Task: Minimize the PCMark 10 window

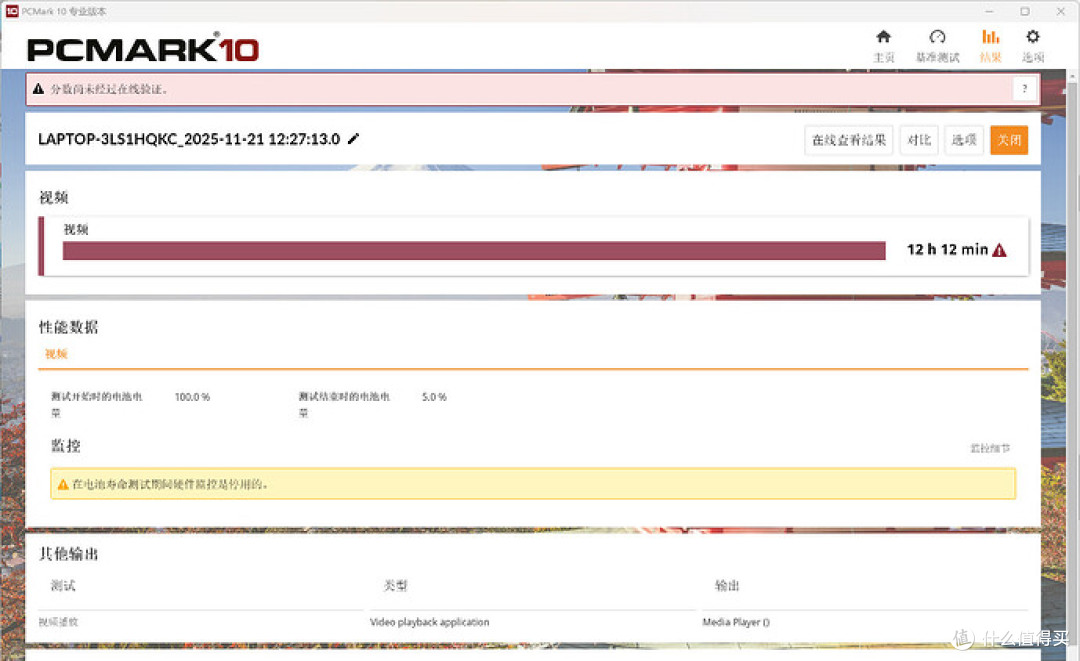Action: pos(989,11)
